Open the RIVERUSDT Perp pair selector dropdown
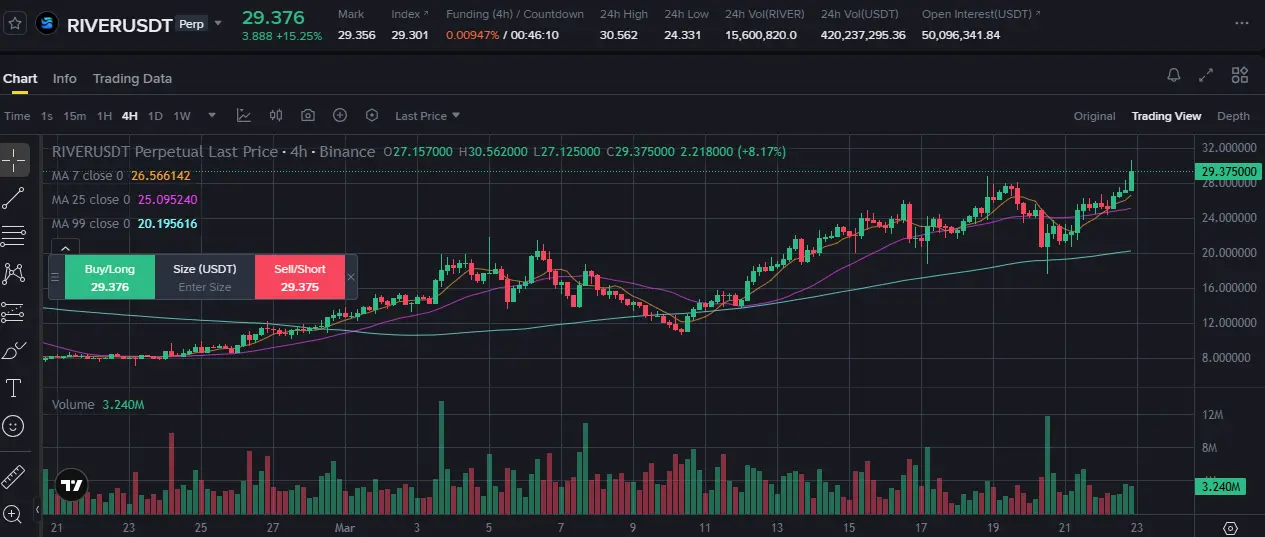The image size is (1265, 537). click(x=218, y=24)
